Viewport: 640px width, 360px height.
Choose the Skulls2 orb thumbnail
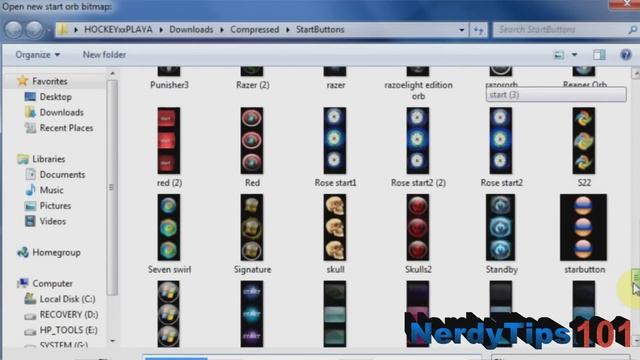(x=418, y=227)
